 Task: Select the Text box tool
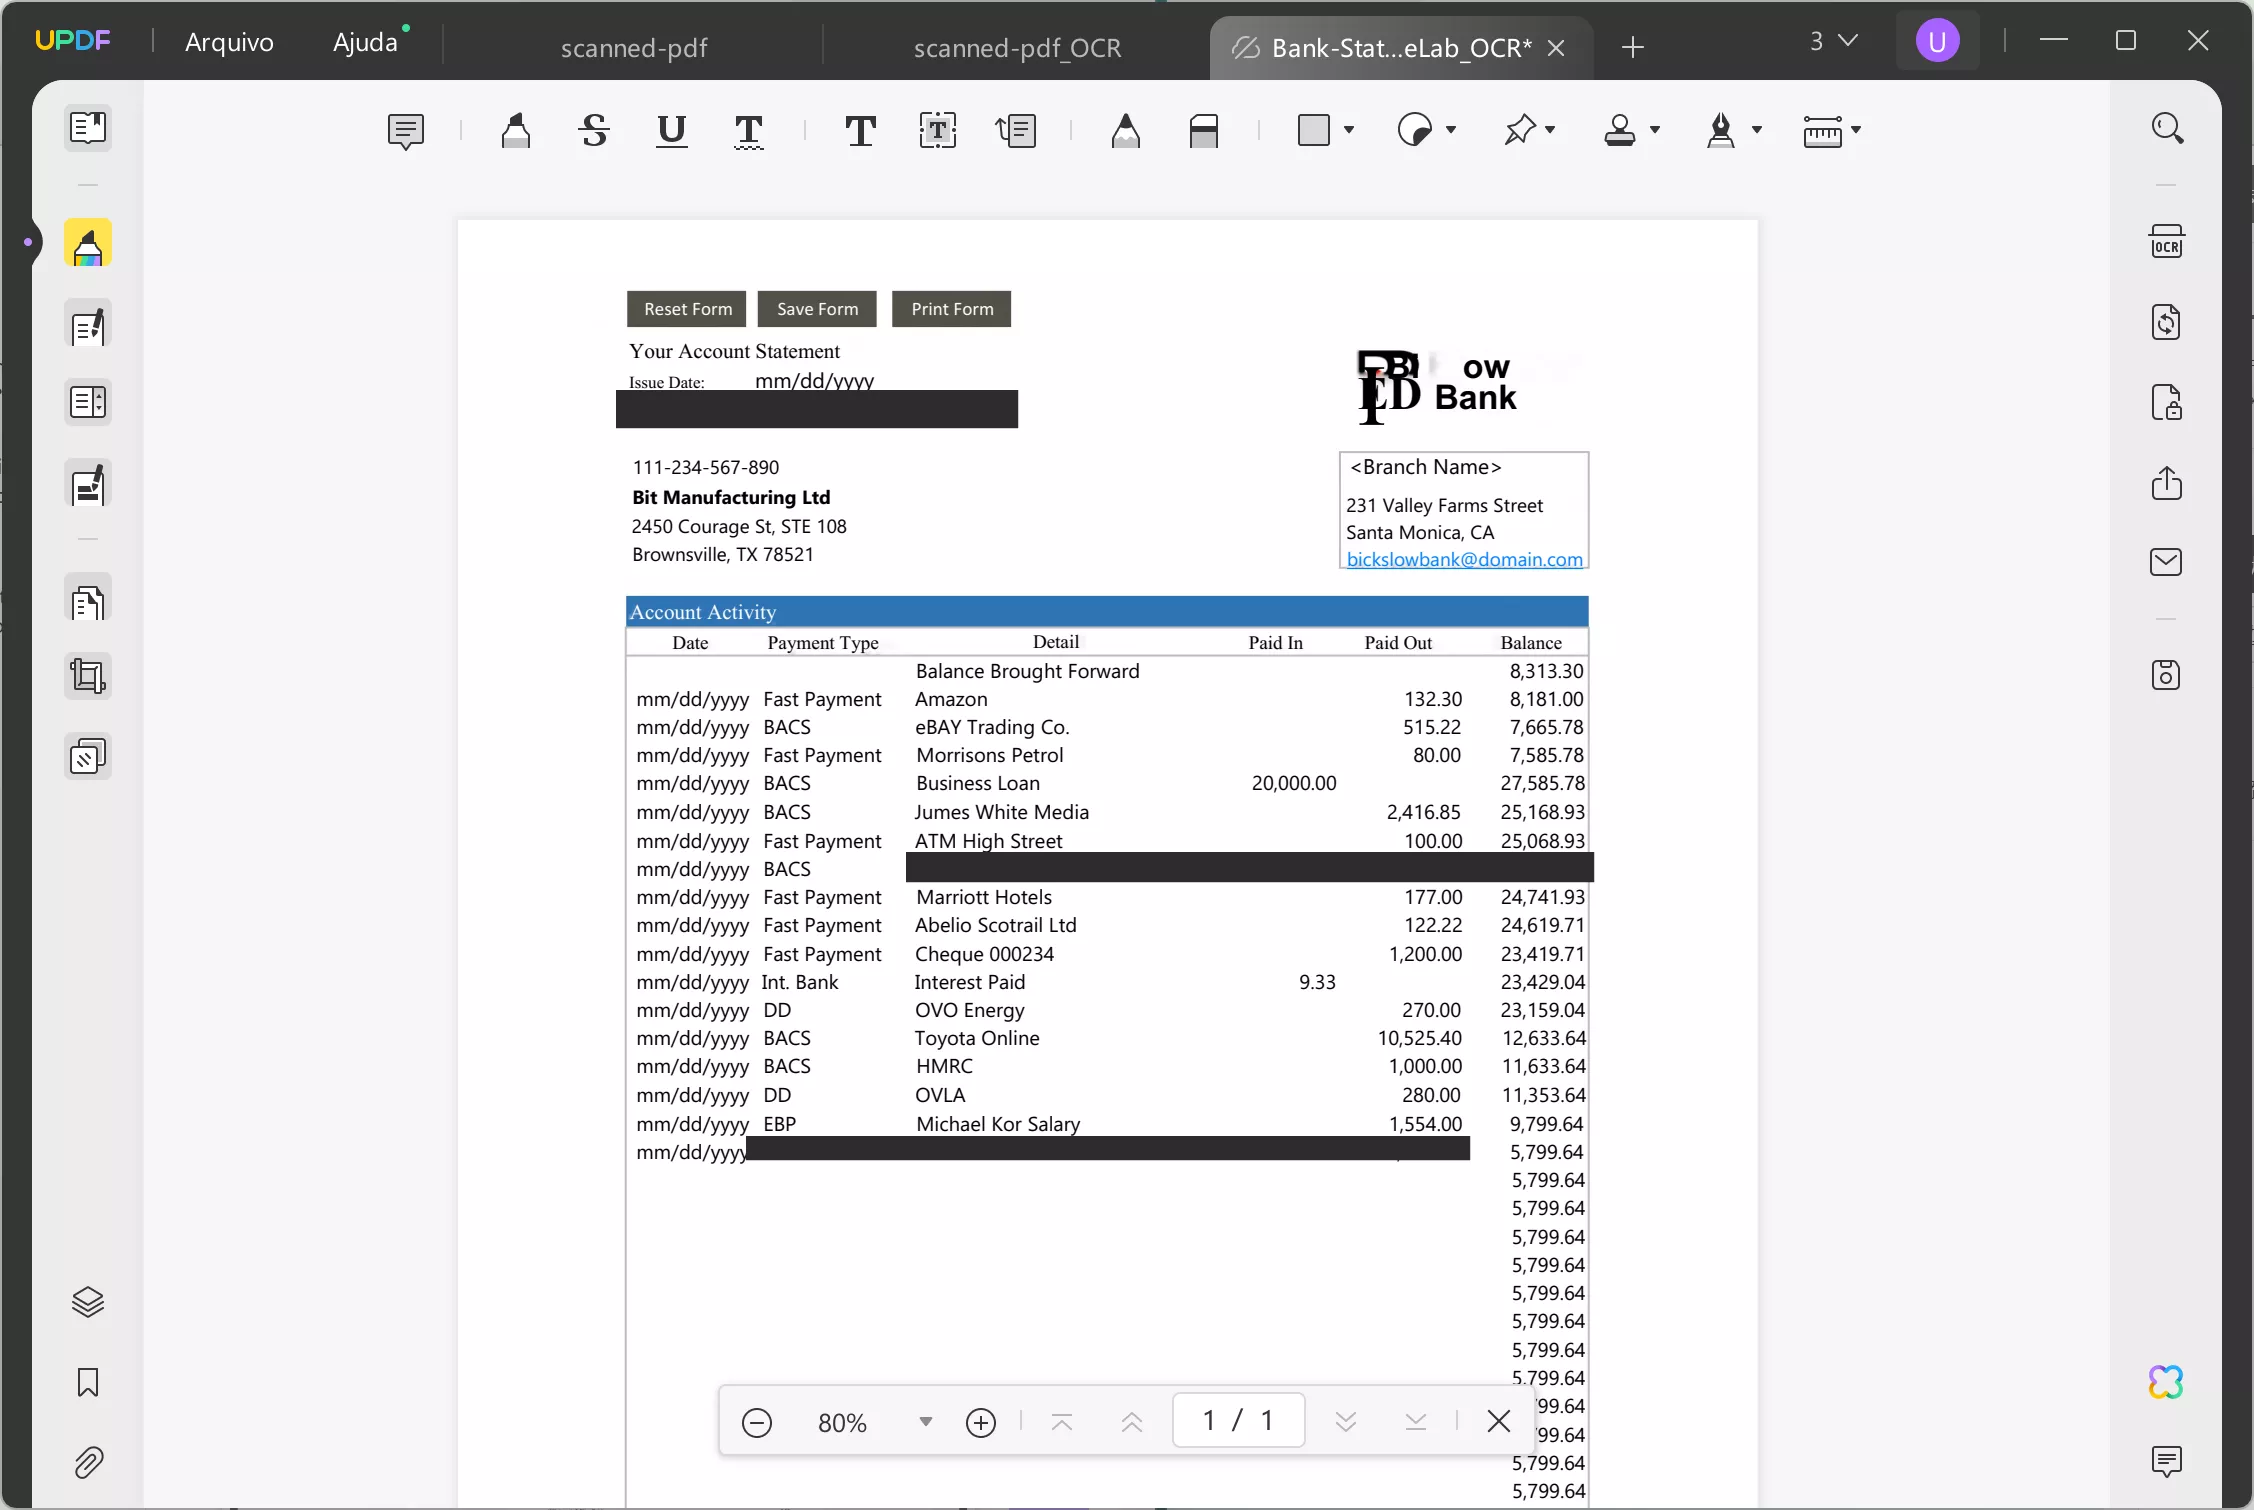click(938, 131)
